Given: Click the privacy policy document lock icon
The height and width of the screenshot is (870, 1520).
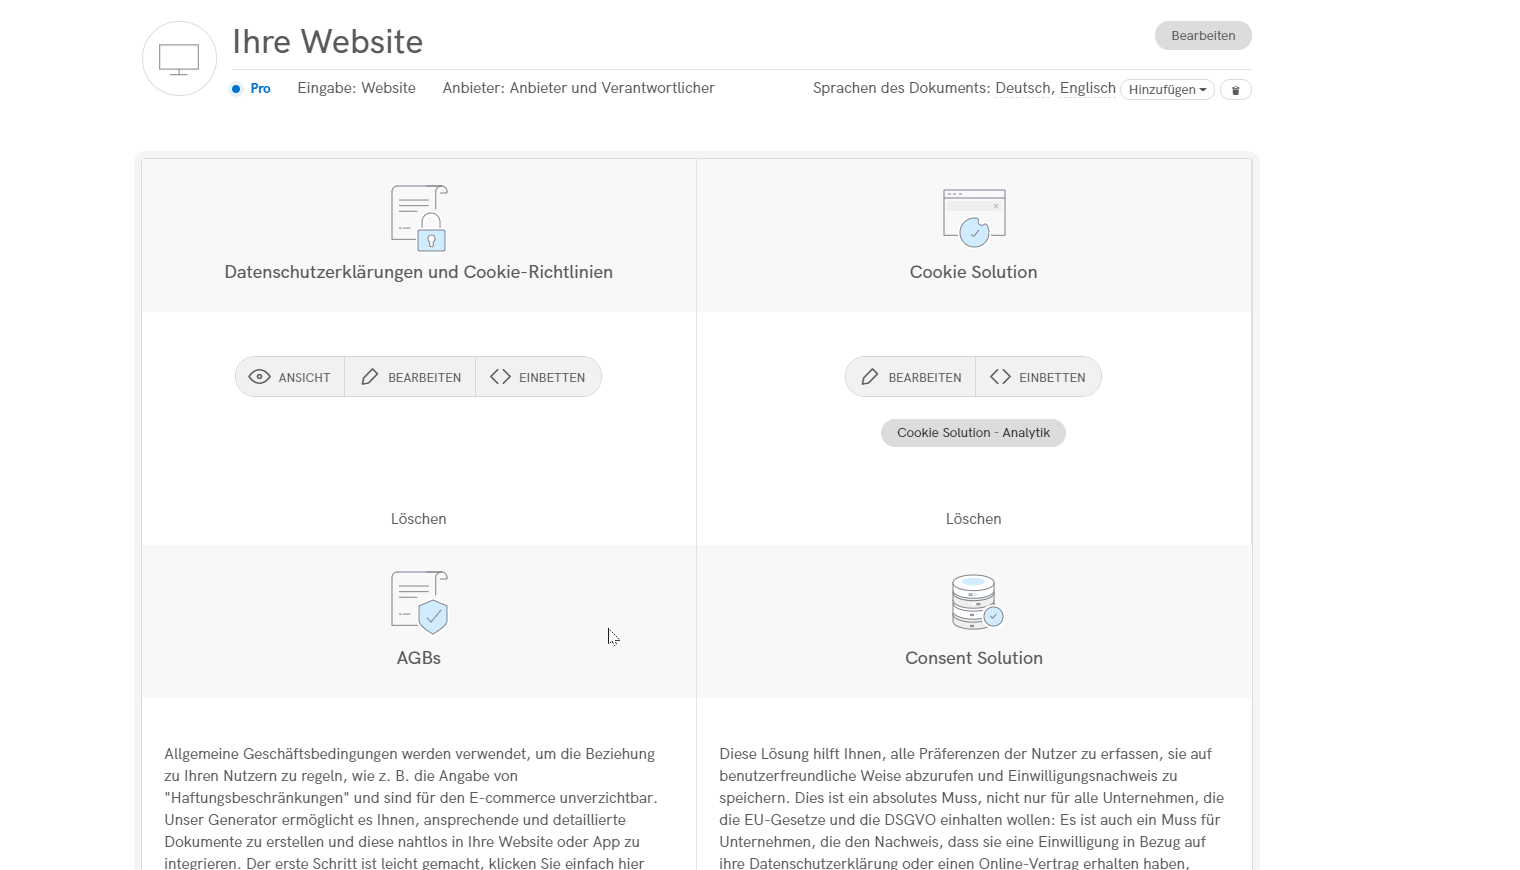Looking at the screenshot, I should [418, 218].
